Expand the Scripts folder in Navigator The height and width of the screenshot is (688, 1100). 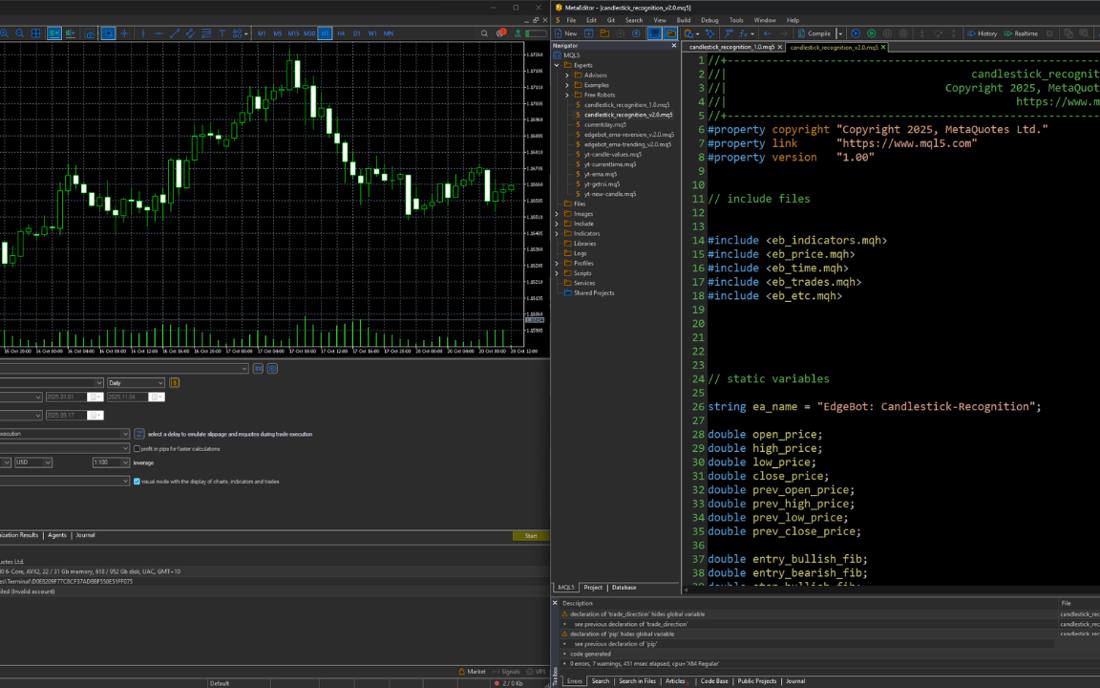558,274
